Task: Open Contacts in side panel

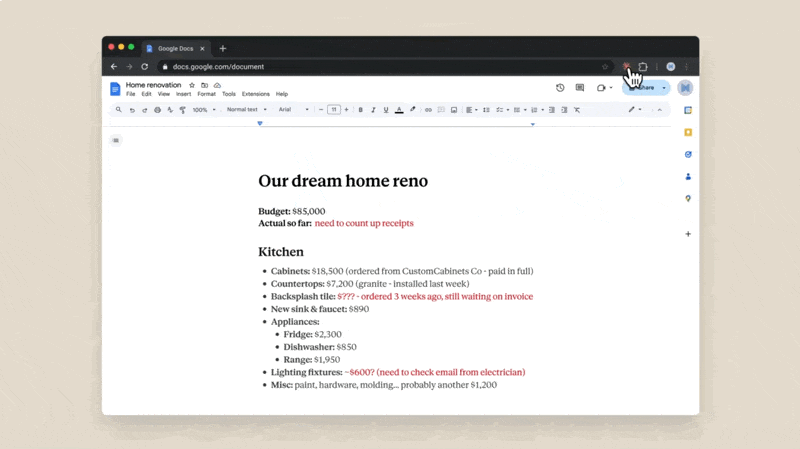Action: click(688, 177)
